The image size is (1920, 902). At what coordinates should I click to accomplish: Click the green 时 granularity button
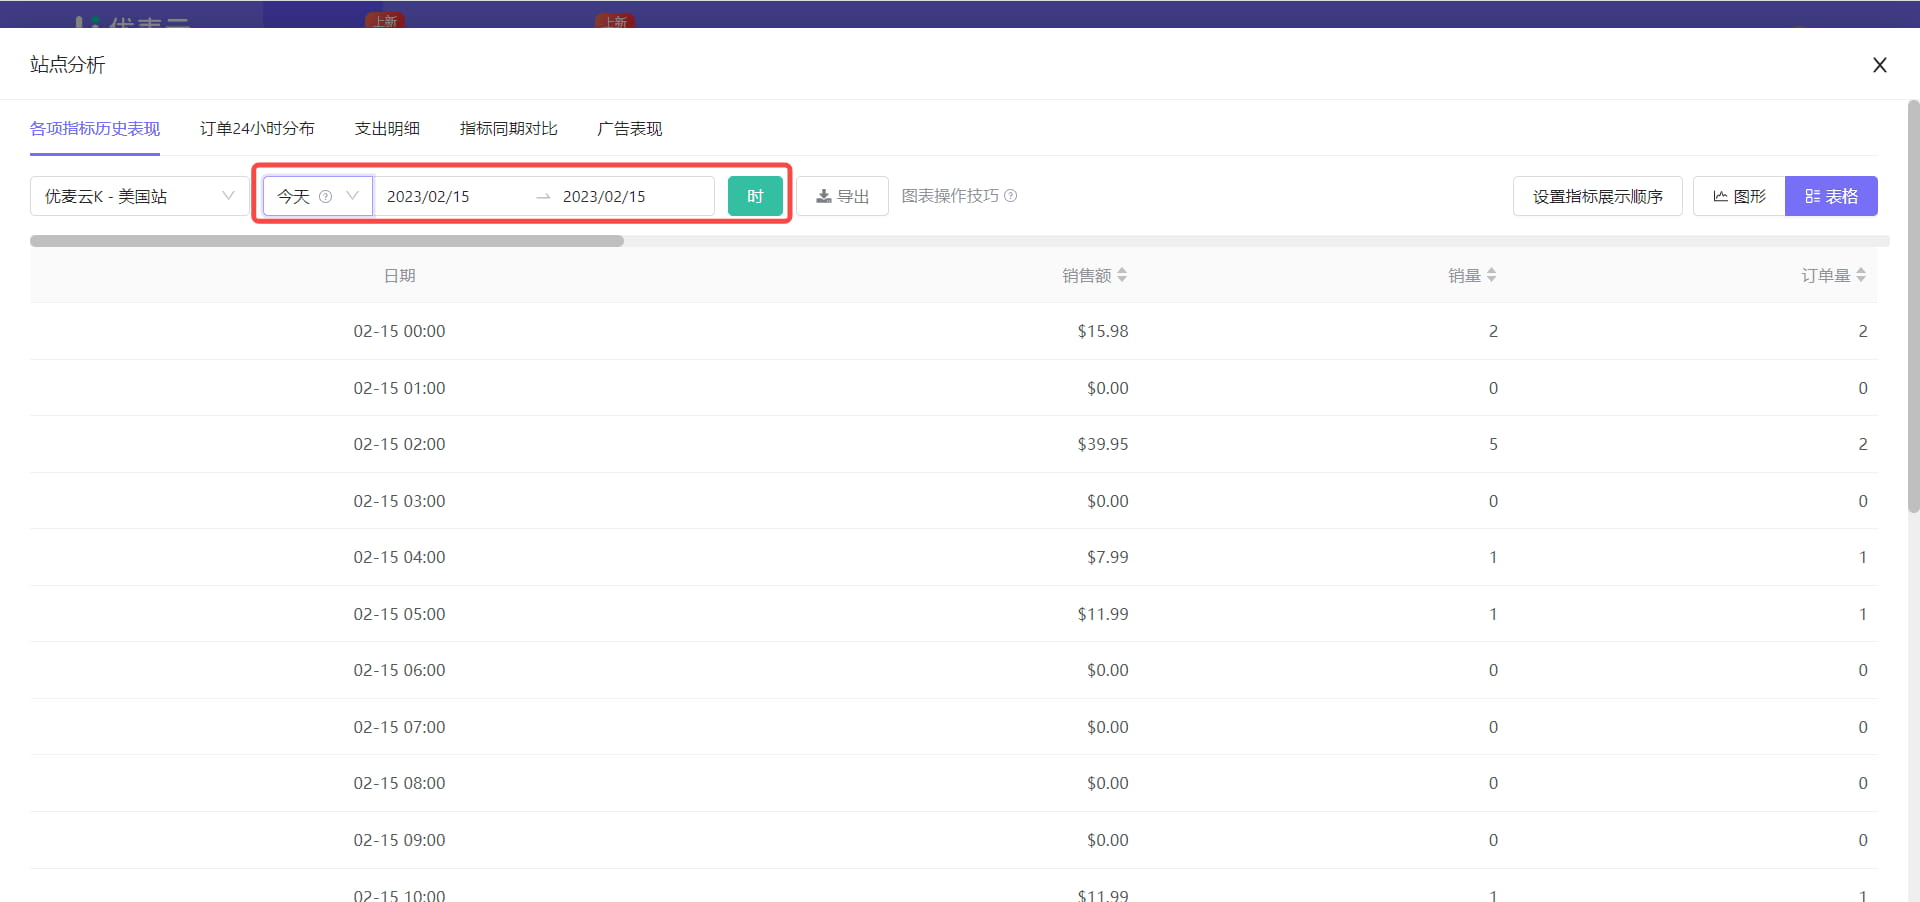click(x=755, y=196)
